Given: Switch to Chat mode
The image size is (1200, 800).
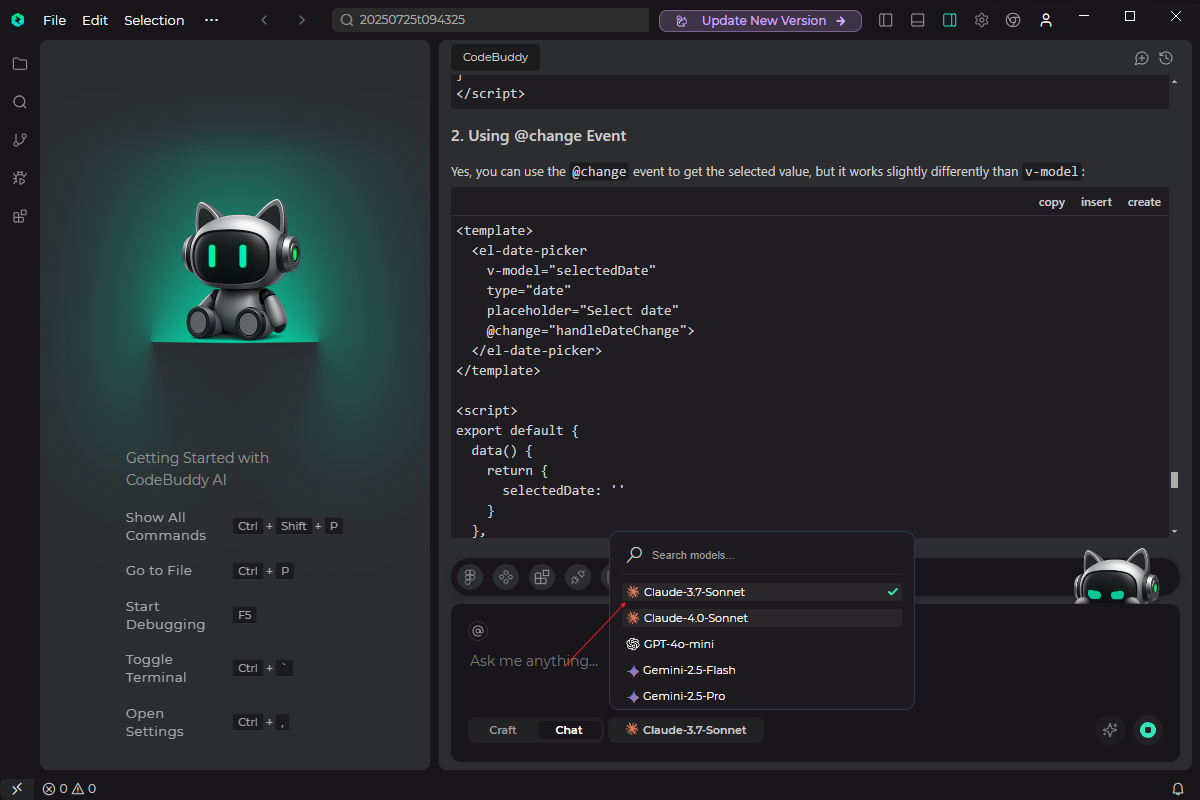Looking at the screenshot, I should point(569,730).
